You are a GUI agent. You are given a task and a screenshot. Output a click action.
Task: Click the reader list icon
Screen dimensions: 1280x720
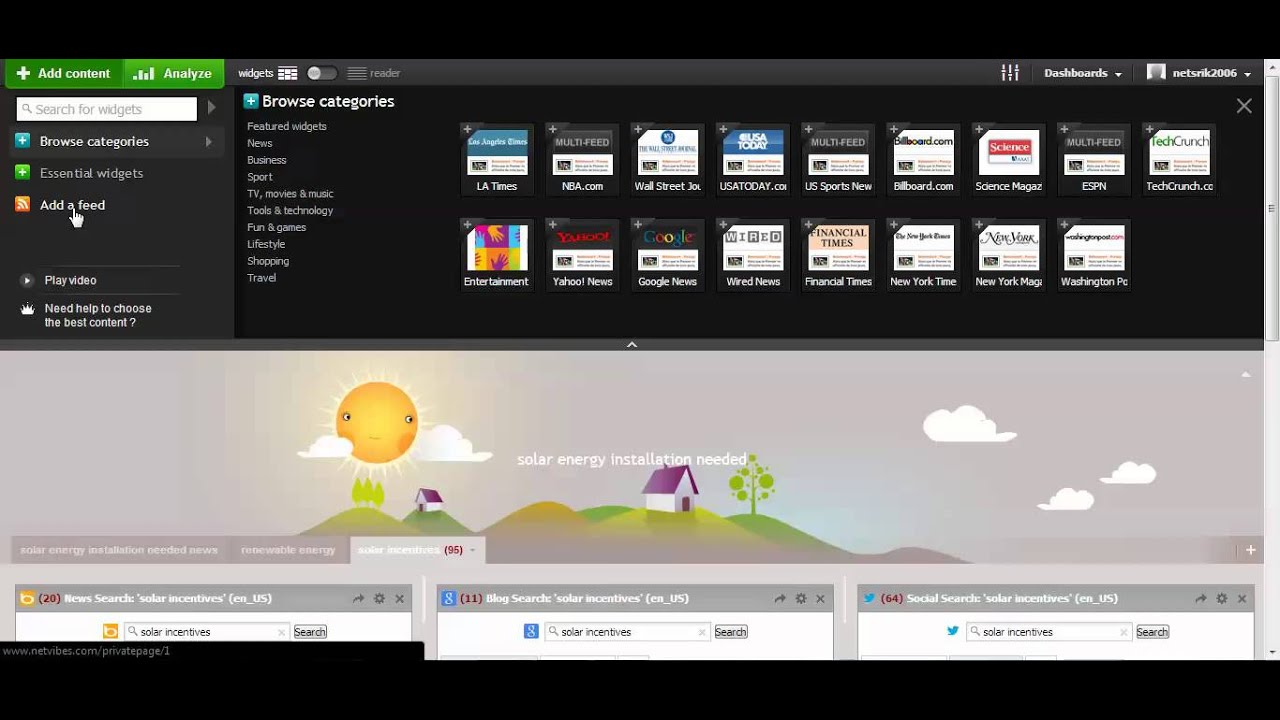coord(356,73)
